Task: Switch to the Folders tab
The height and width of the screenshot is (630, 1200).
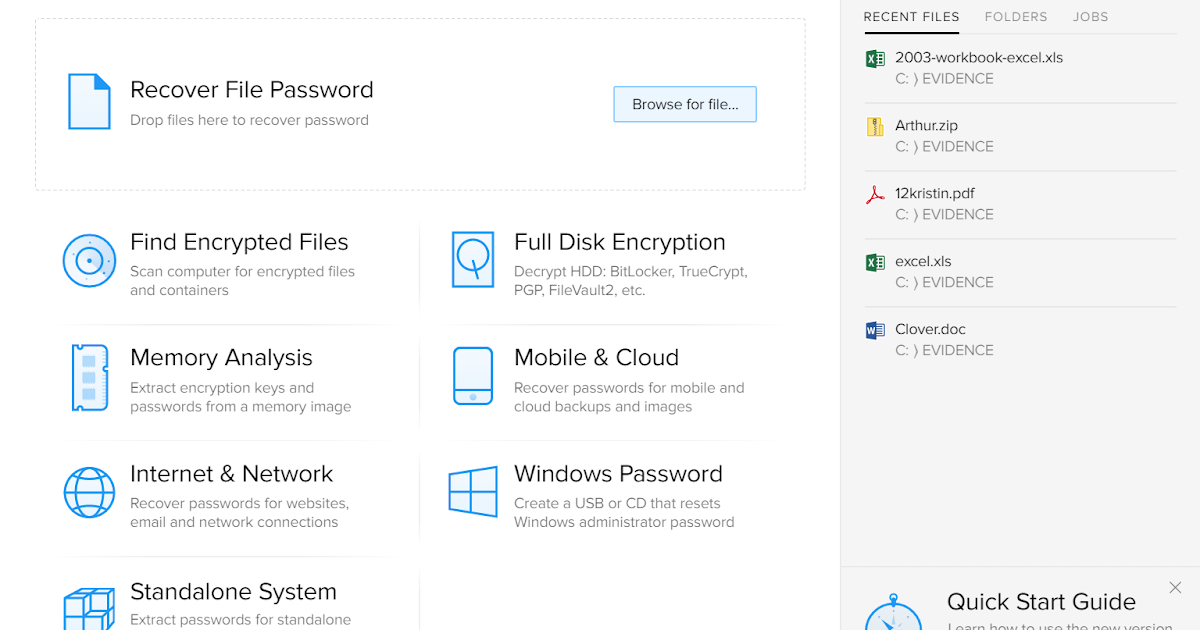Action: coord(1016,17)
